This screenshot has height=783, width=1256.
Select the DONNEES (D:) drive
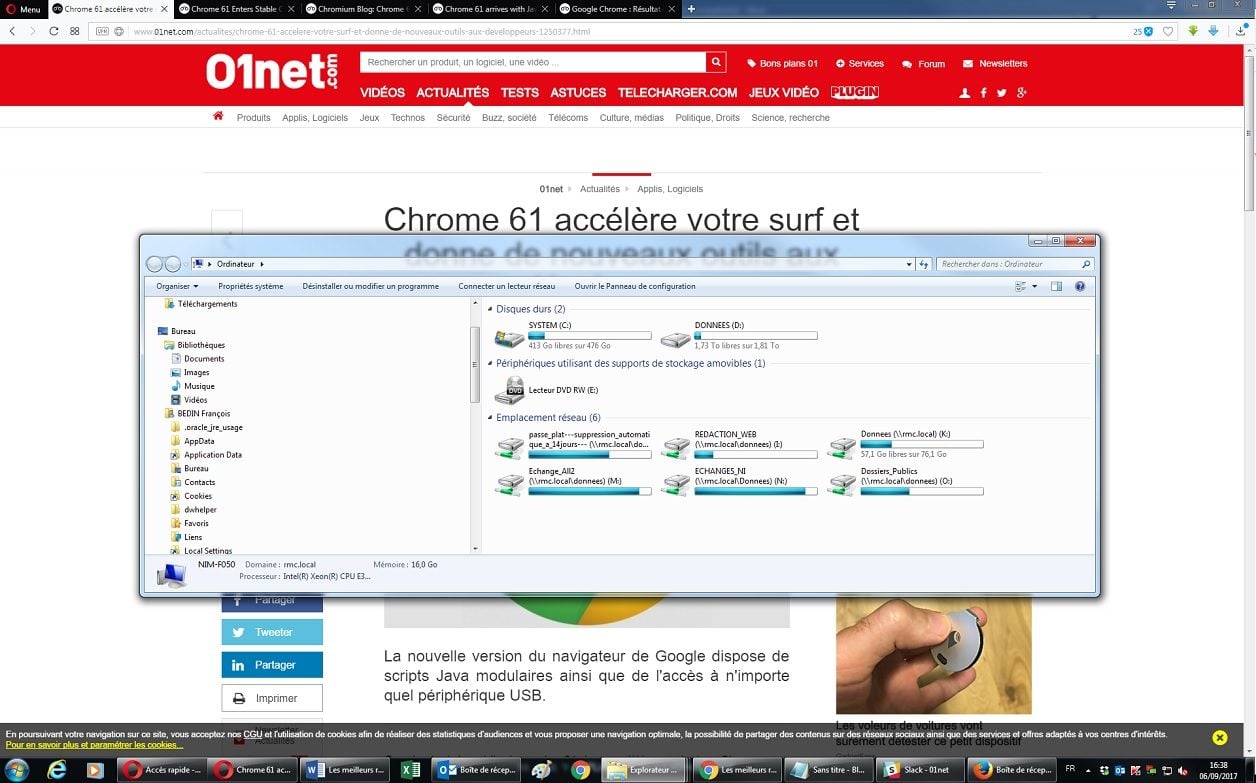[x=739, y=335]
